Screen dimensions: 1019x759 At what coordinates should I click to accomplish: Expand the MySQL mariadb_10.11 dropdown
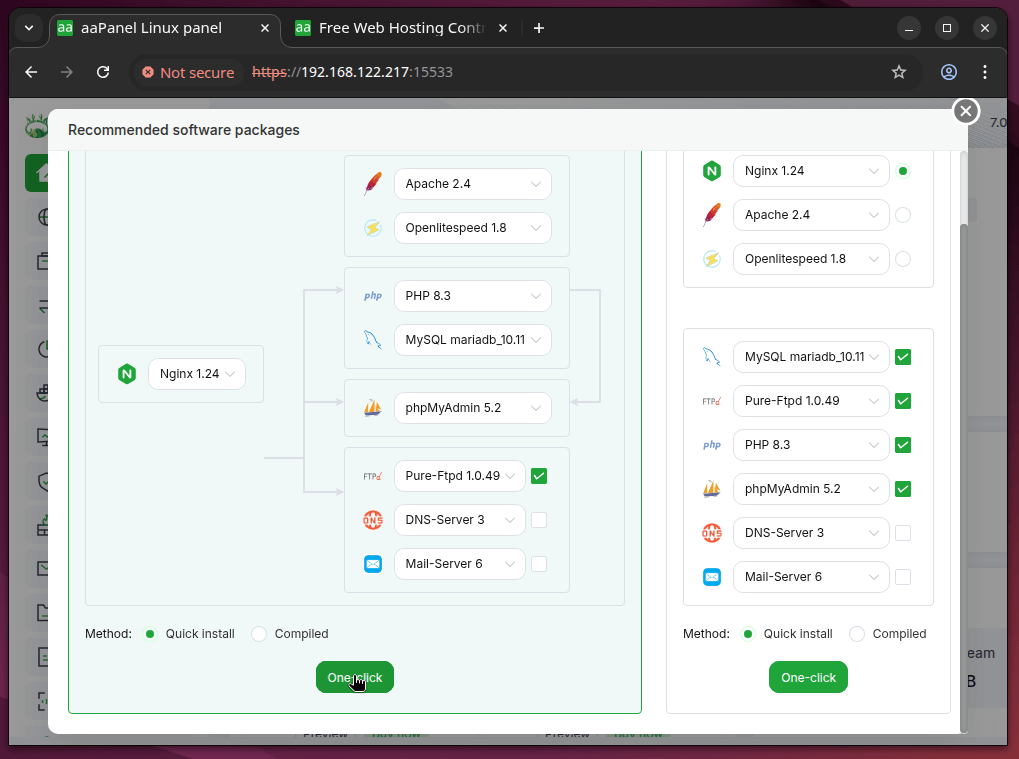472,340
